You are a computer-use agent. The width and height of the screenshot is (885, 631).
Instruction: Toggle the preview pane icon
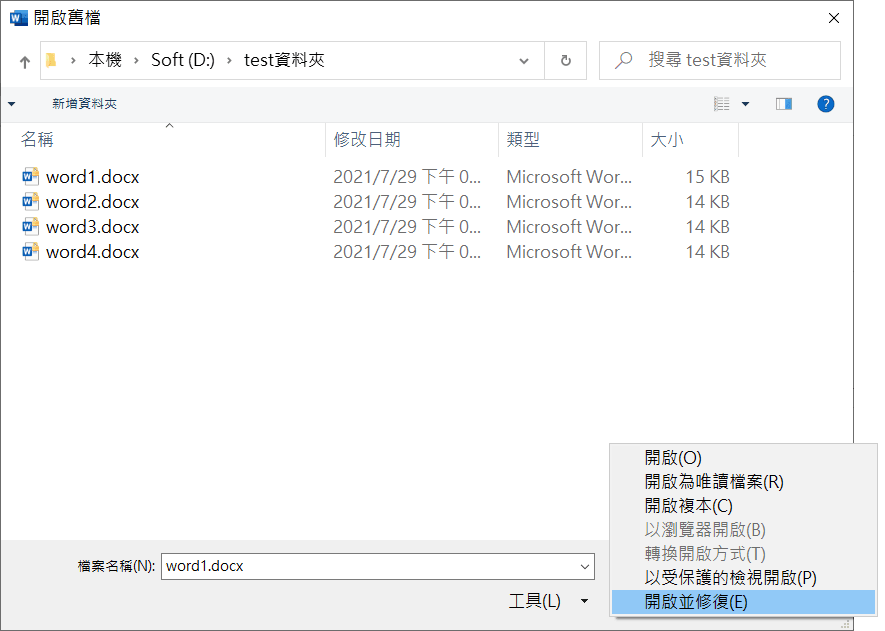[x=784, y=104]
